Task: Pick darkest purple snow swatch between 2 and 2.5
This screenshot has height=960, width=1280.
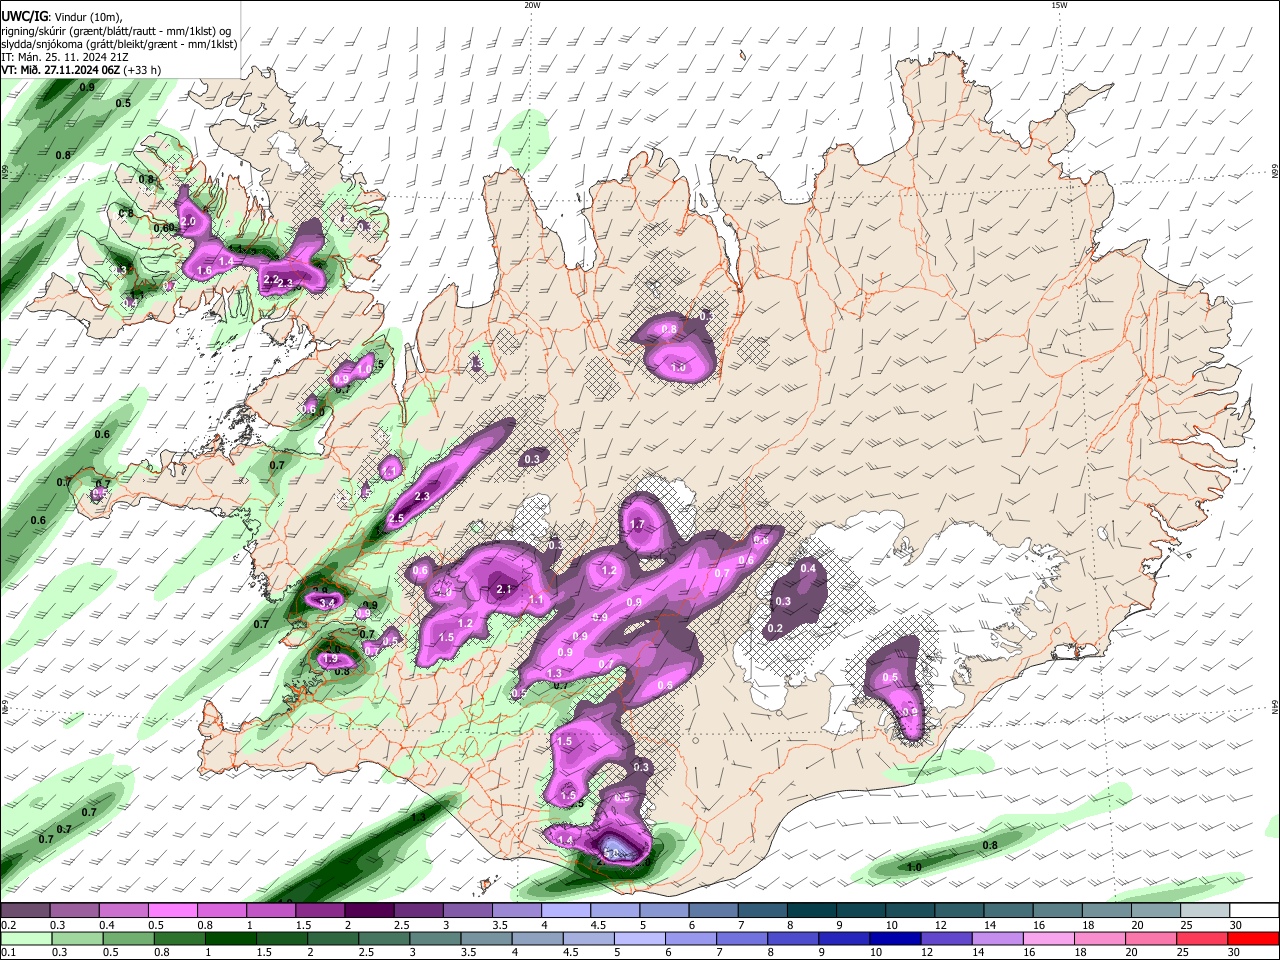Action: (x=368, y=911)
